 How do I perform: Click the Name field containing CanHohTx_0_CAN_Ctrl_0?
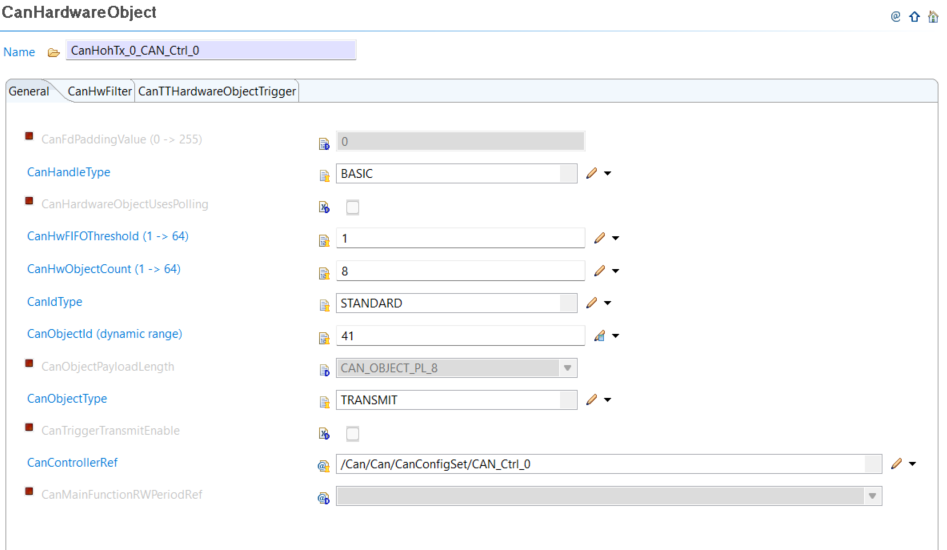point(210,51)
